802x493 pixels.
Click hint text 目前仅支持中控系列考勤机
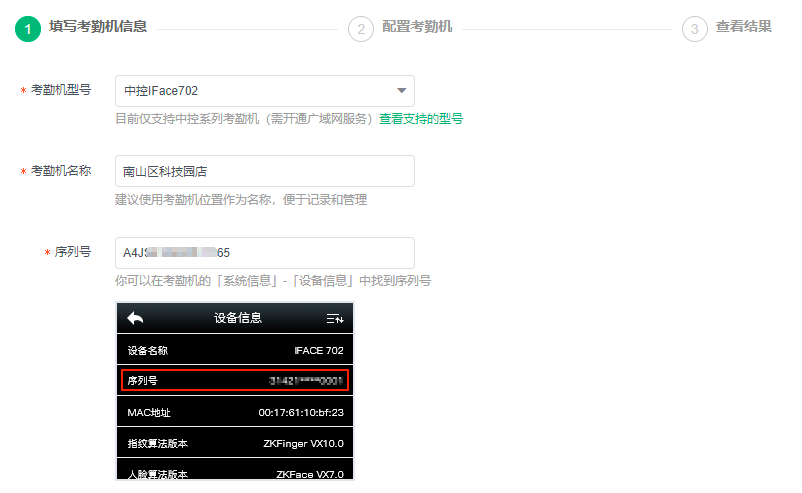245,119
